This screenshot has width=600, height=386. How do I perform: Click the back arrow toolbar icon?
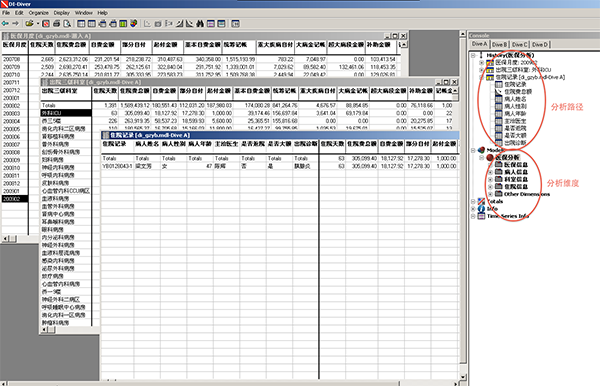(5, 23)
